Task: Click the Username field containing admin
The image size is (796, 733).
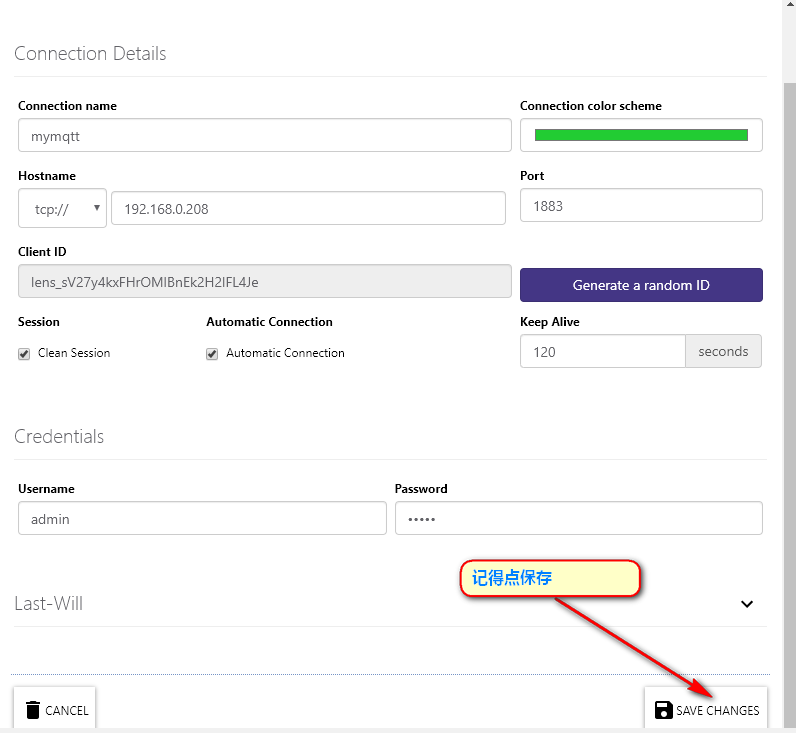Action: click(202, 518)
